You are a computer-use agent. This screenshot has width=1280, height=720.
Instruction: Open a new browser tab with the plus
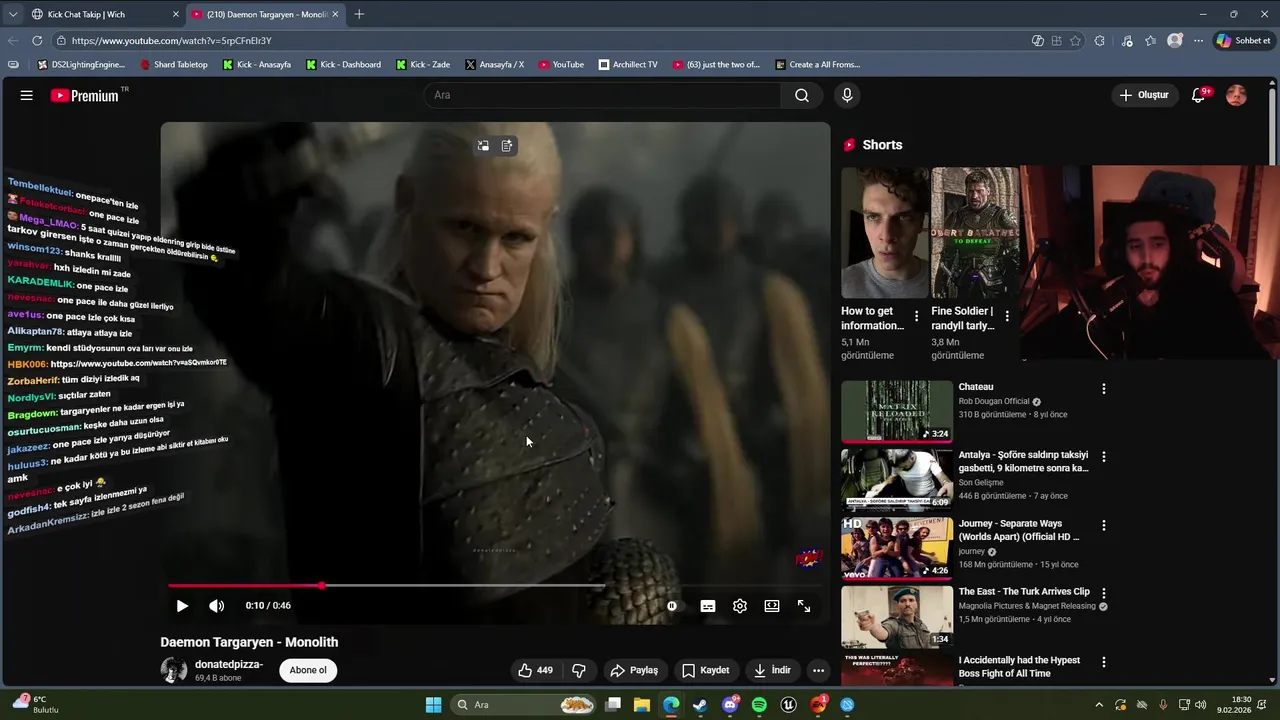359,14
